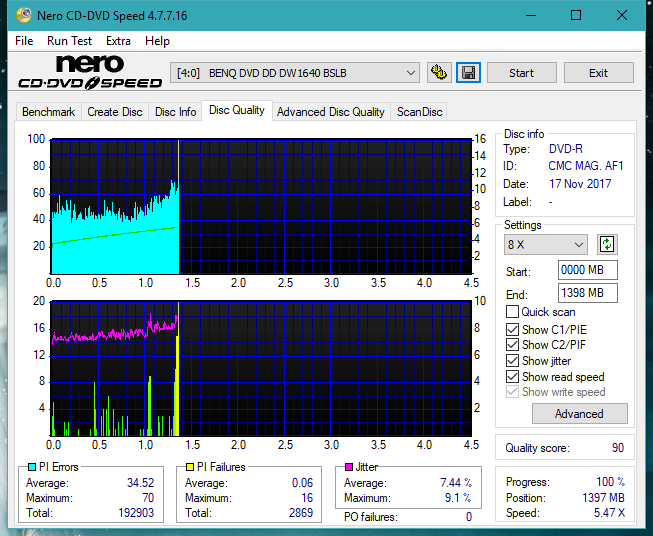This screenshot has width=653, height=536.
Task: Toggle the Show read speed checkbox
Action: (x=512, y=376)
